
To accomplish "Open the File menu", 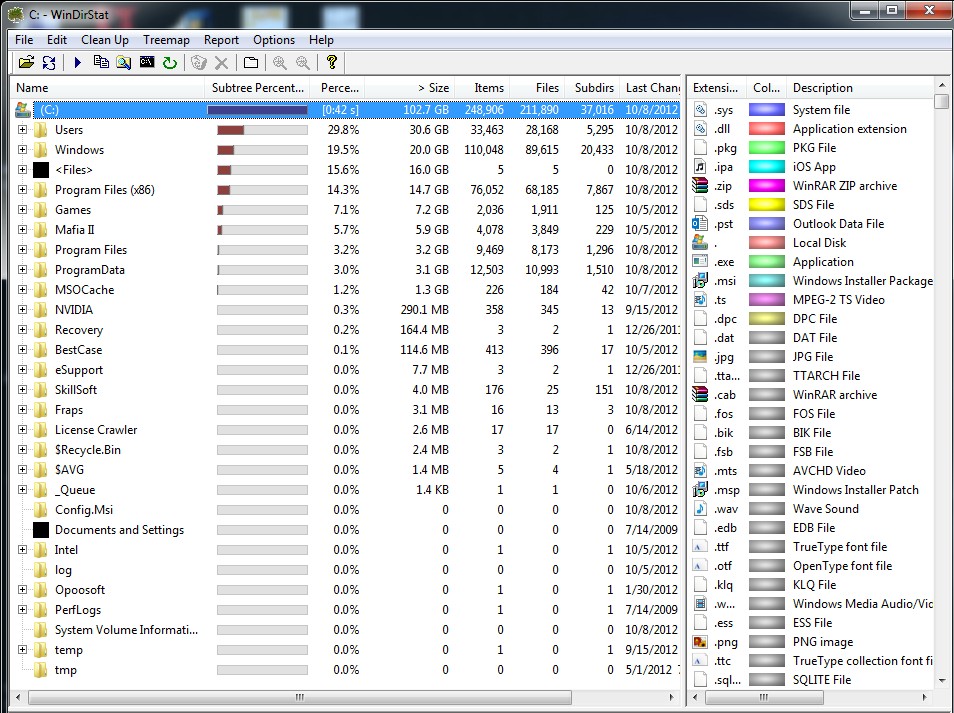I will [x=24, y=40].
